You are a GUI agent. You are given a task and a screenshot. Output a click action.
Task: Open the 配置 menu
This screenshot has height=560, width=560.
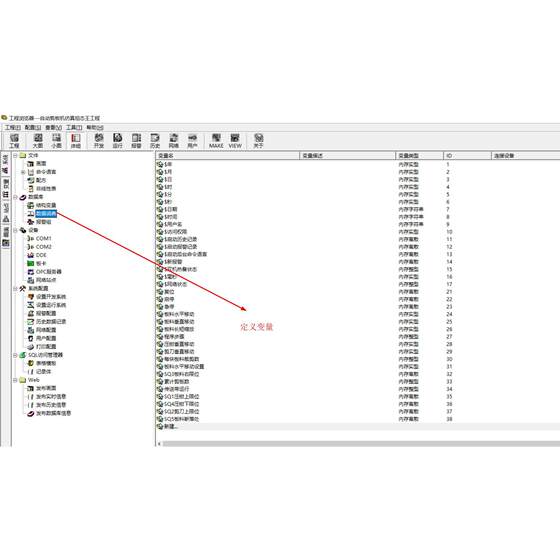click(x=33, y=128)
